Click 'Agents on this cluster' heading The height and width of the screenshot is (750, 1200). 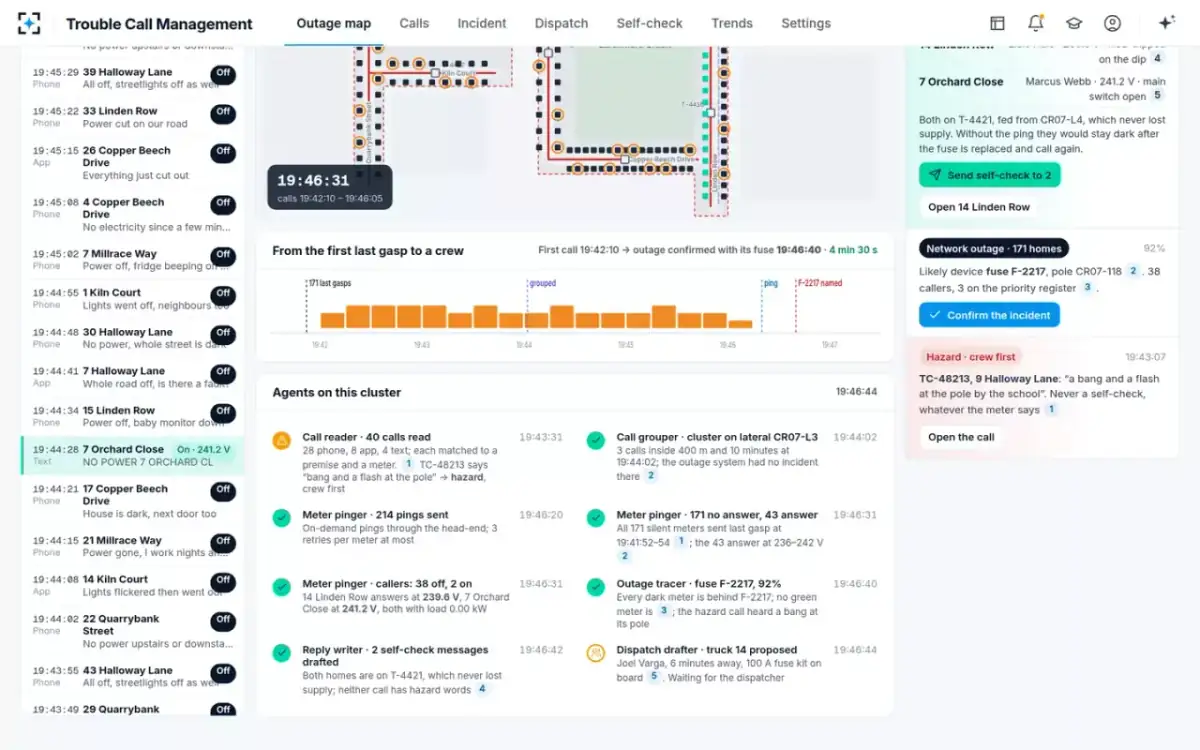coord(337,393)
